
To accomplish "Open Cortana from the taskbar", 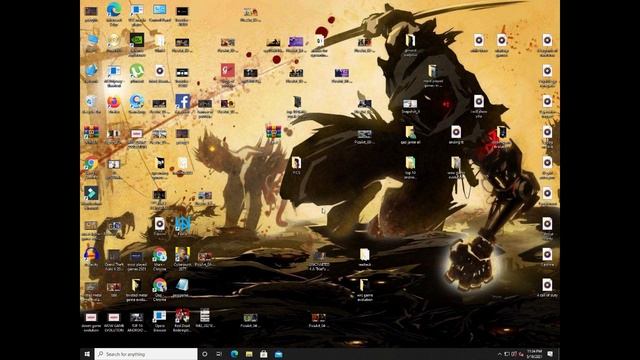I will [205, 354].
